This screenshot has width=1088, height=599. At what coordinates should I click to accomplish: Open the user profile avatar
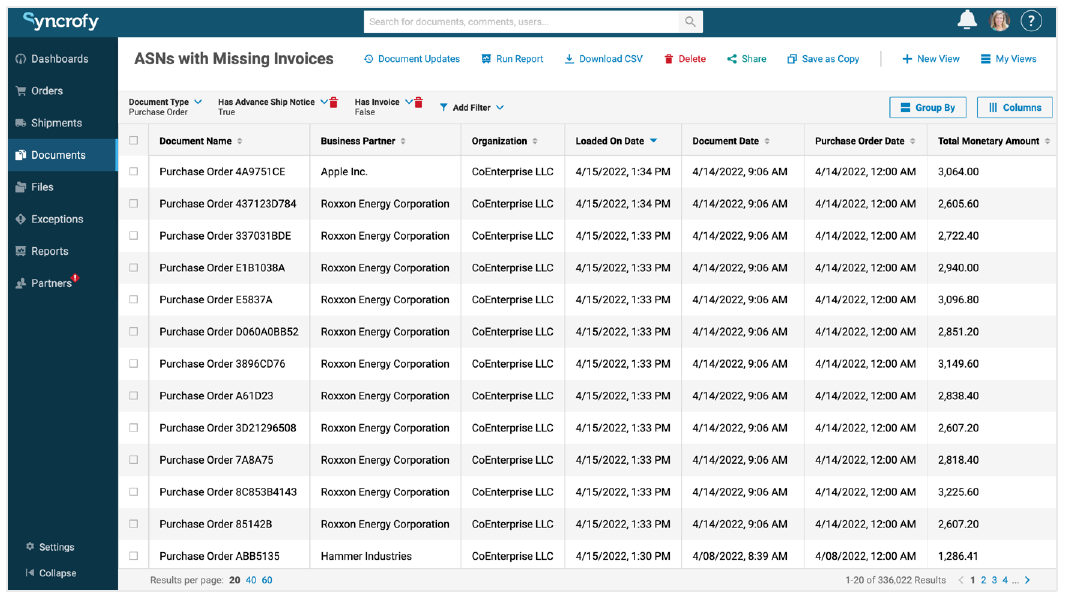pos(999,21)
